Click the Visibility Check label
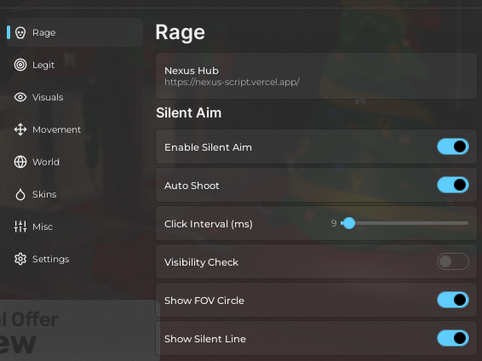The width and height of the screenshot is (482, 361). pyautogui.click(x=201, y=262)
